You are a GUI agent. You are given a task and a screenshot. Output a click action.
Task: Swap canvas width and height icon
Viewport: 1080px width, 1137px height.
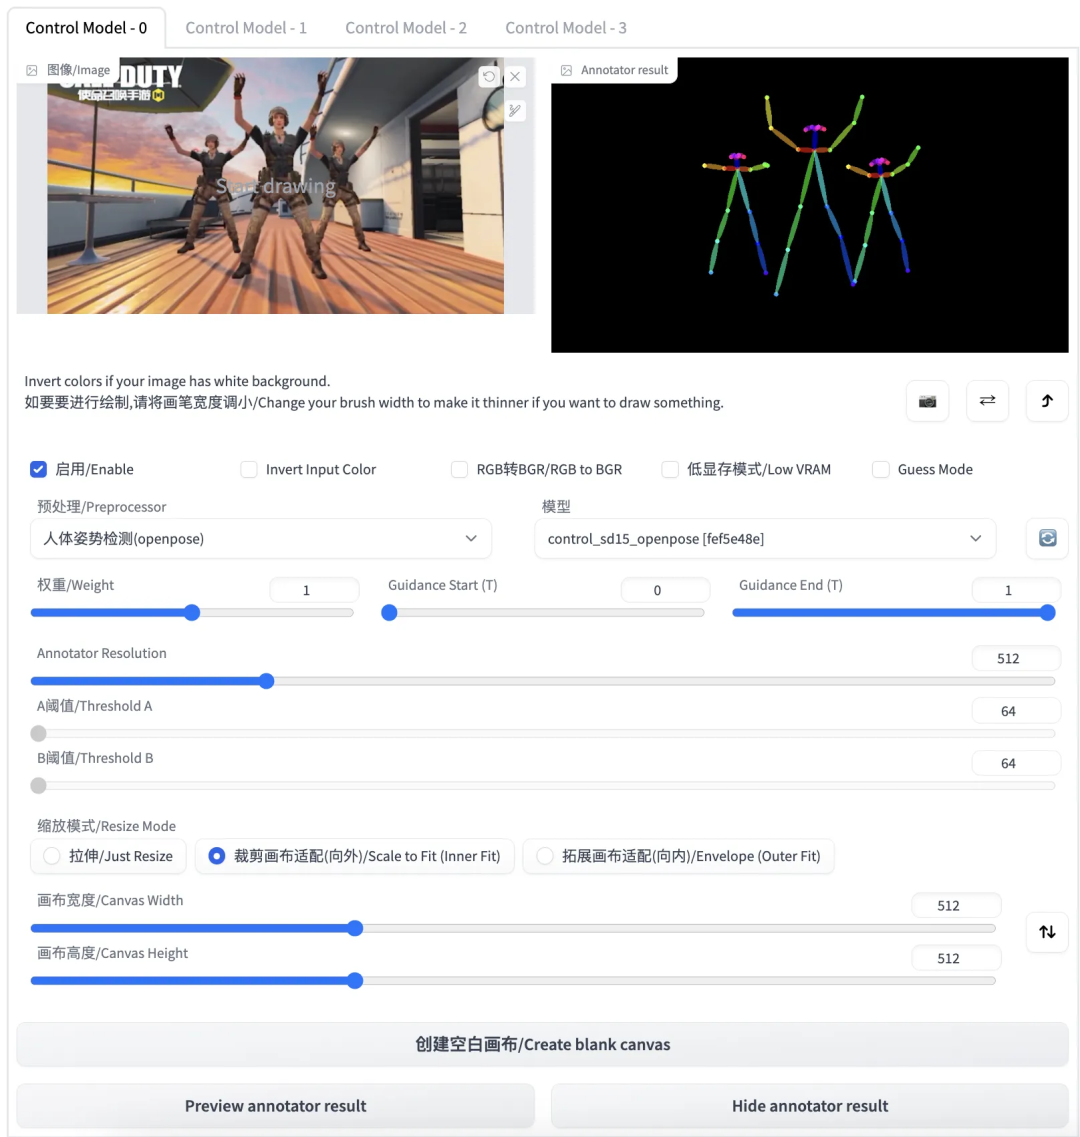click(1047, 932)
